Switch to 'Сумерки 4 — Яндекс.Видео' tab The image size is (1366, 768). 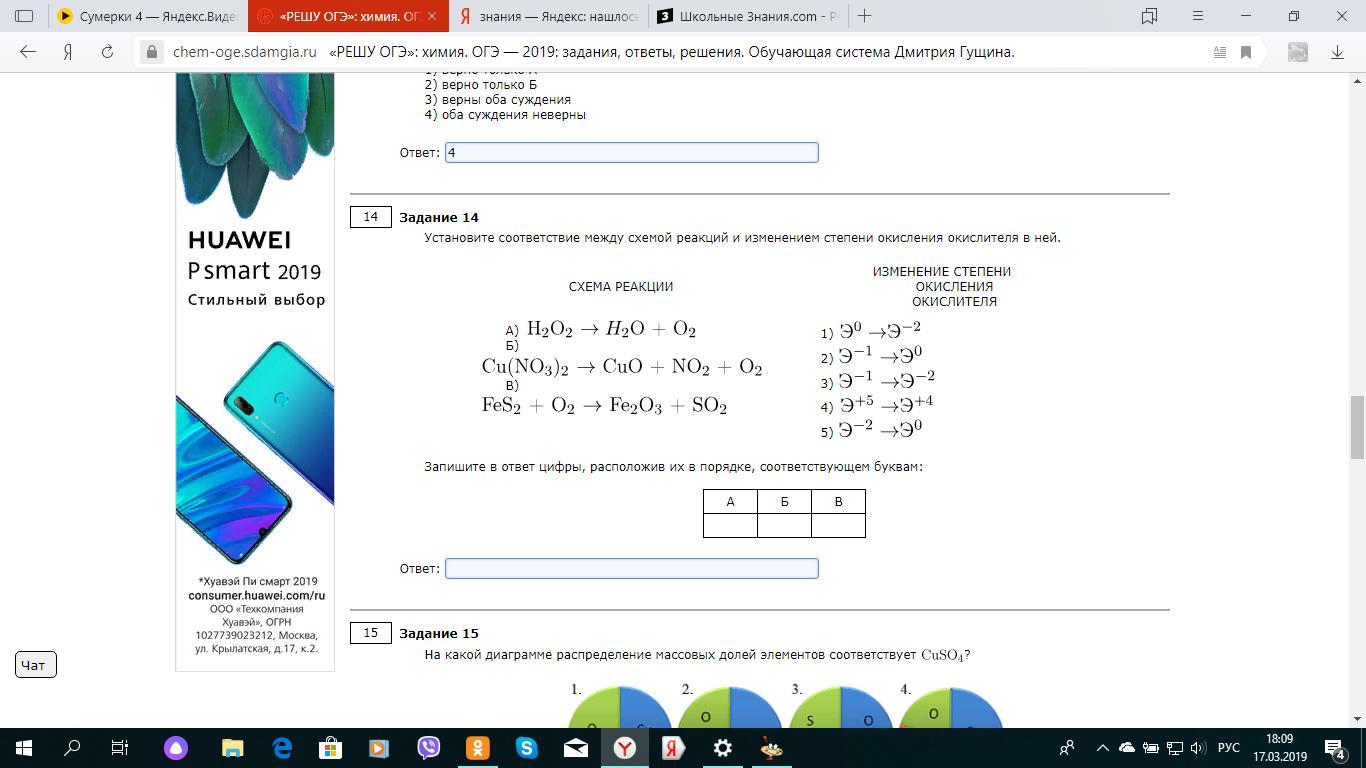click(x=146, y=16)
